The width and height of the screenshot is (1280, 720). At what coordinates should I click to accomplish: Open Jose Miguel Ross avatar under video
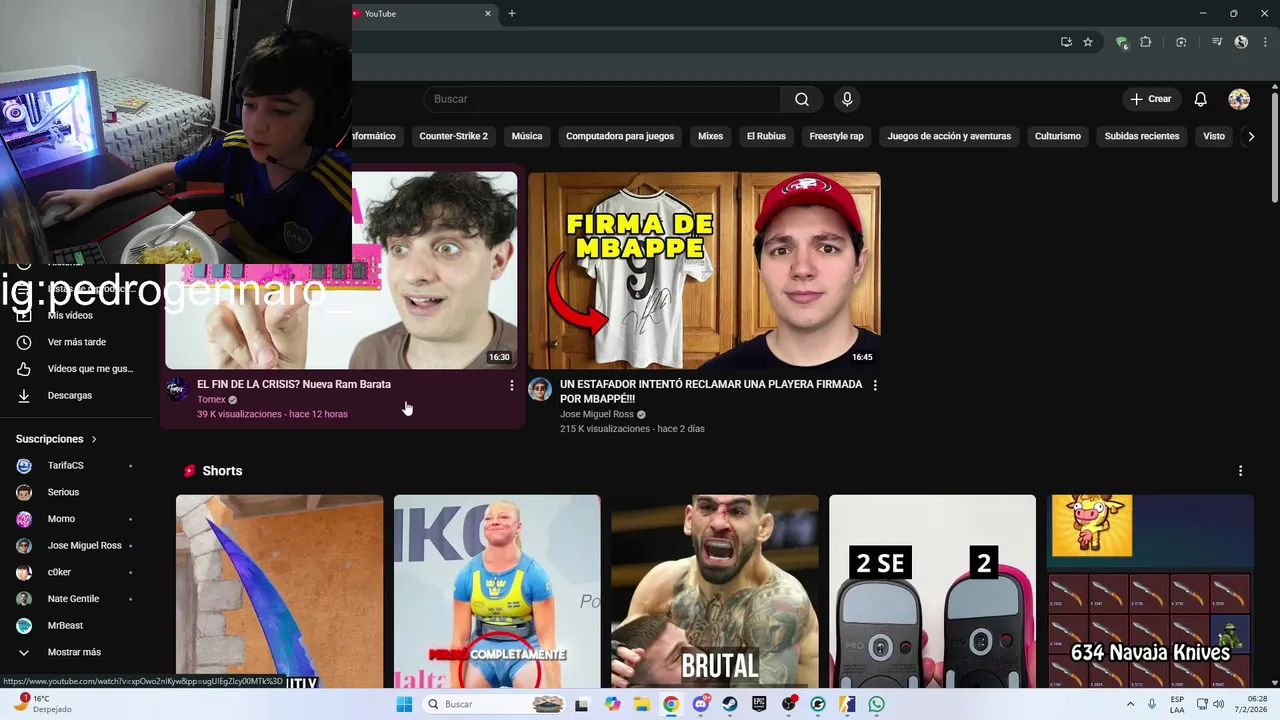tap(540, 390)
